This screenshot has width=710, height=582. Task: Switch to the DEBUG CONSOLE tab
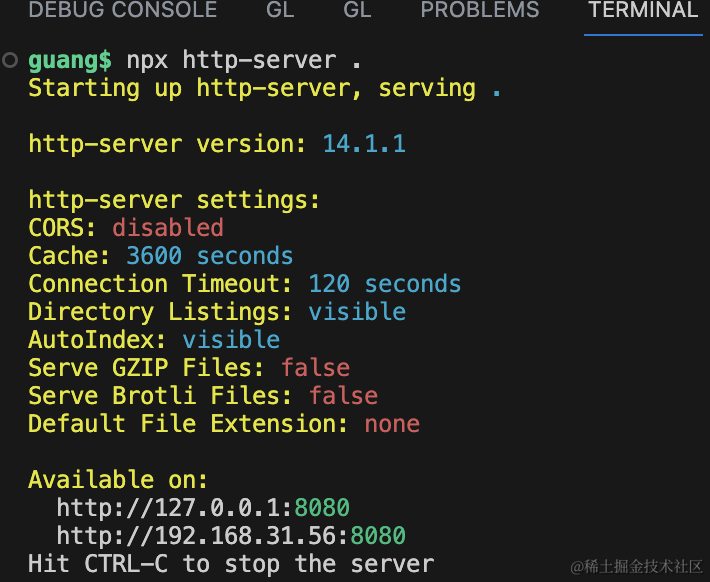click(x=122, y=11)
